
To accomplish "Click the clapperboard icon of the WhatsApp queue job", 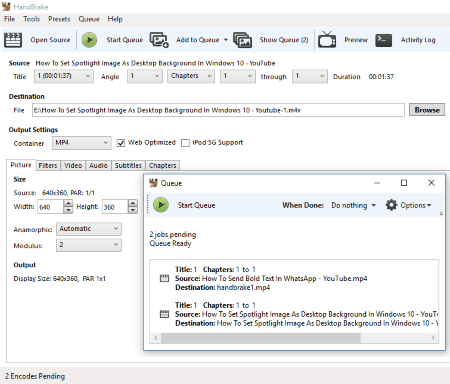I will tap(164, 278).
